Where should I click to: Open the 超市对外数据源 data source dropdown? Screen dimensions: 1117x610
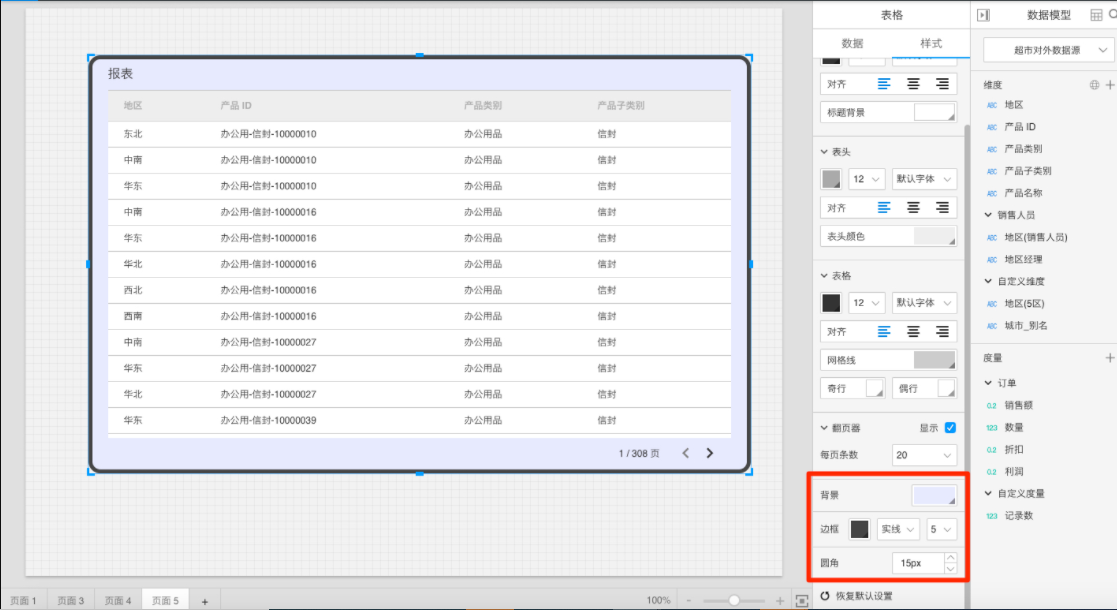pos(1048,50)
